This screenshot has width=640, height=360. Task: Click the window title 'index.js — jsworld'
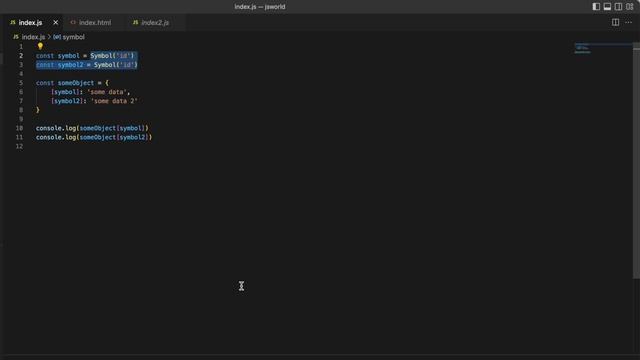(260, 7)
